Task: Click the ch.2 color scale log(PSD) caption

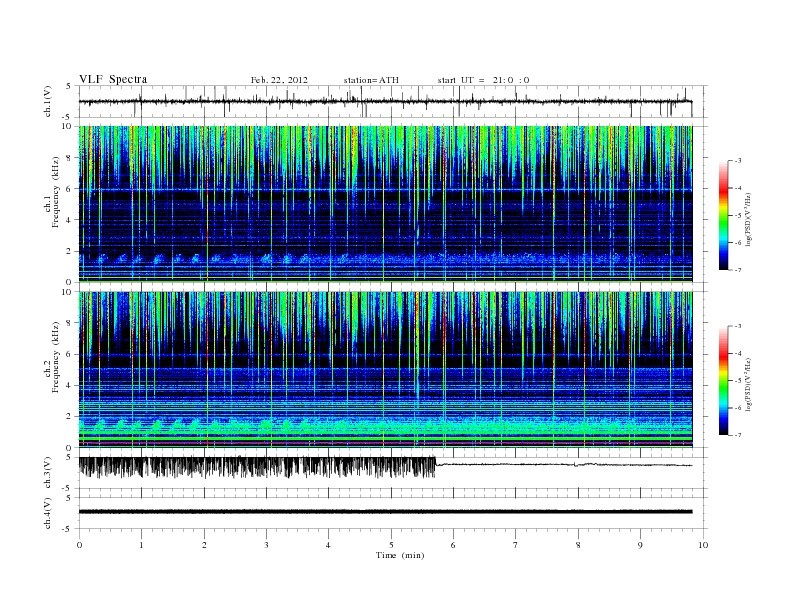Action: (x=748, y=383)
